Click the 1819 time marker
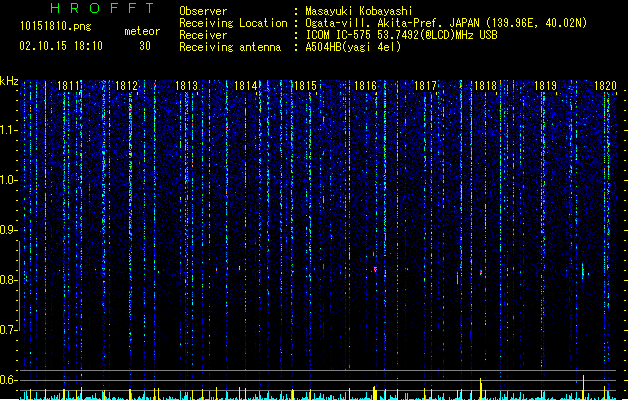Viewport: 629px width, 400px height. tap(546, 86)
